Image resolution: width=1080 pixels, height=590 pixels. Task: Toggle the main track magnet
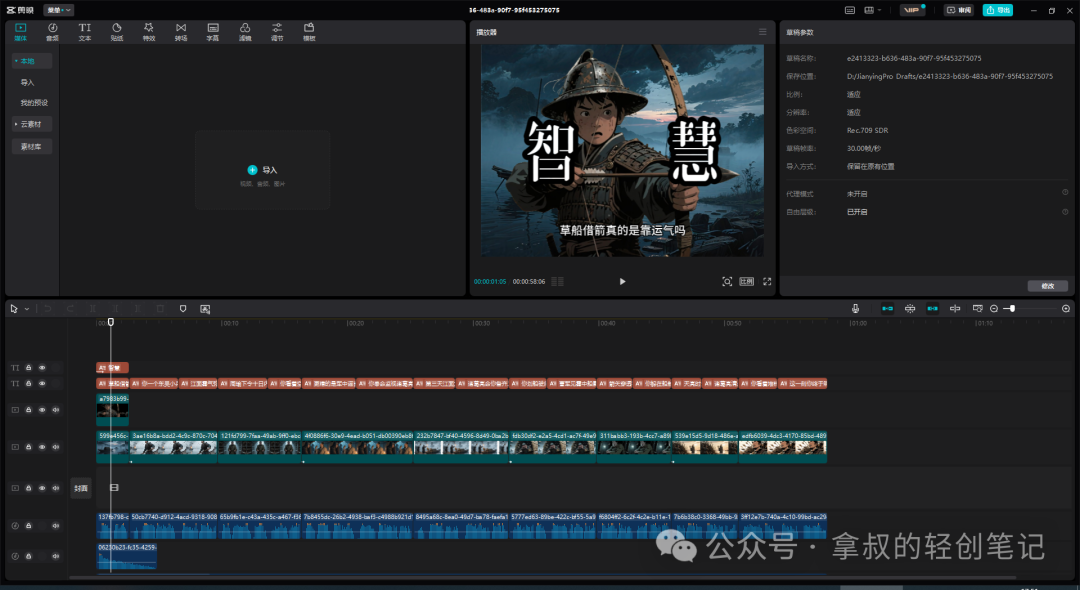pos(887,308)
